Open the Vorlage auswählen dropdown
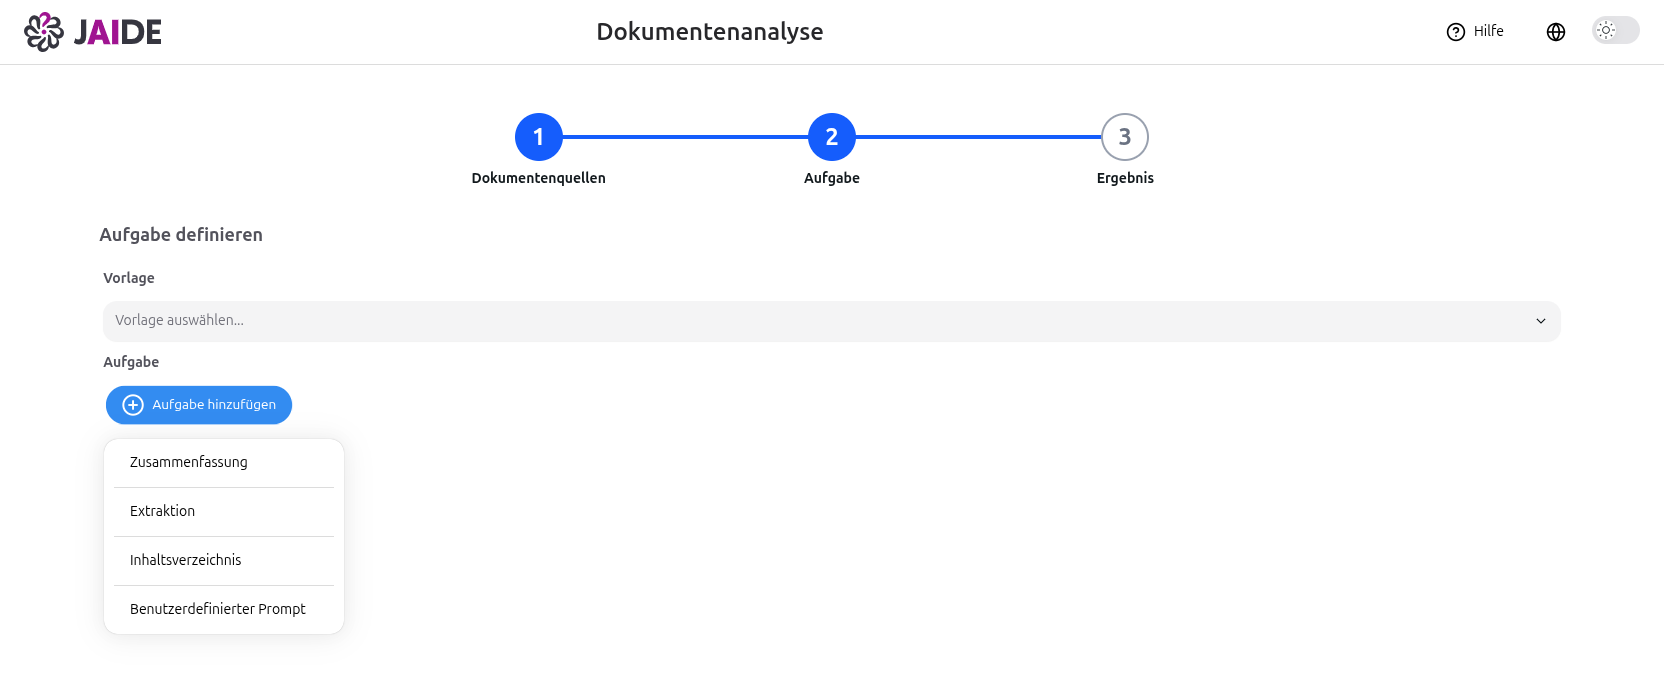The width and height of the screenshot is (1664, 691). (832, 321)
